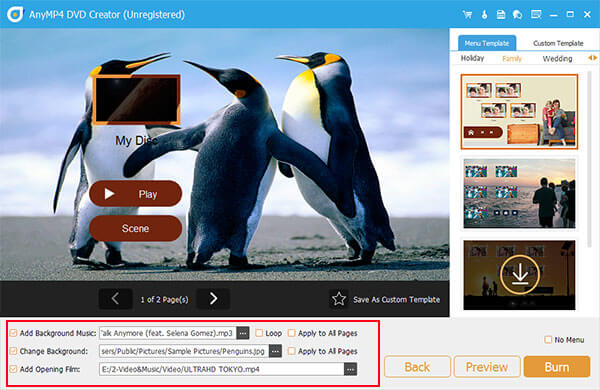This screenshot has height=390, width=600.
Task: Switch to Custom Template tab
Action: coord(558,43)
